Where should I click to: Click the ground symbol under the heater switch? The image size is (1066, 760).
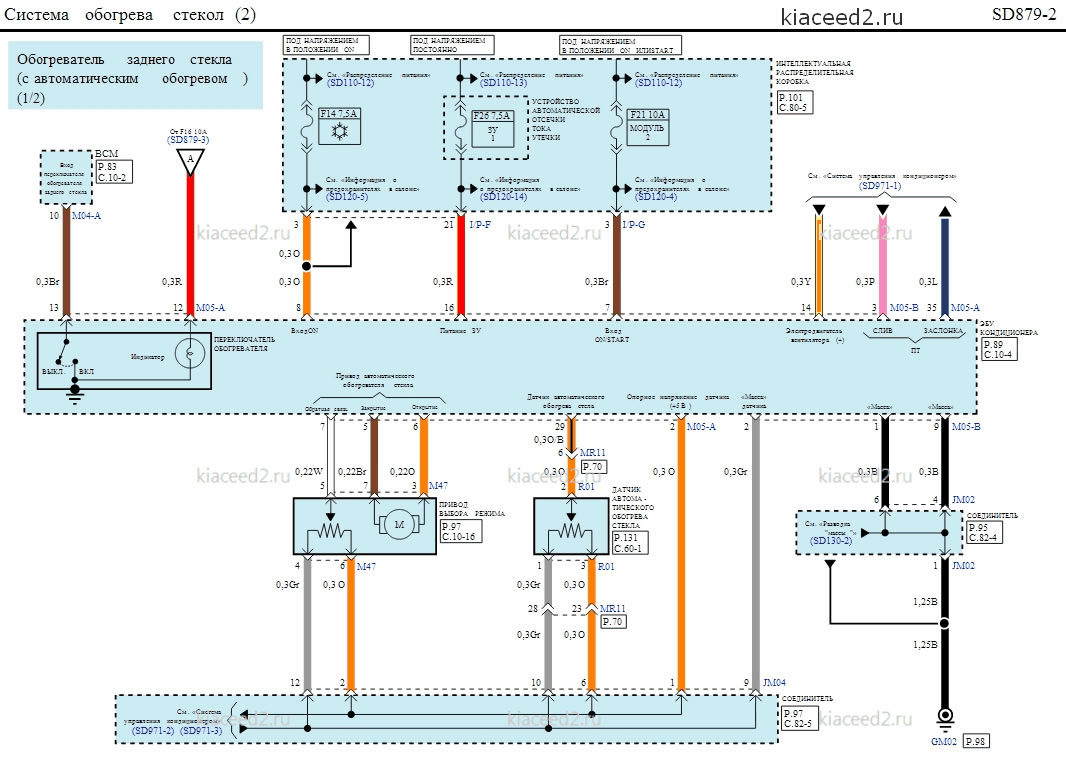point(73,393)
